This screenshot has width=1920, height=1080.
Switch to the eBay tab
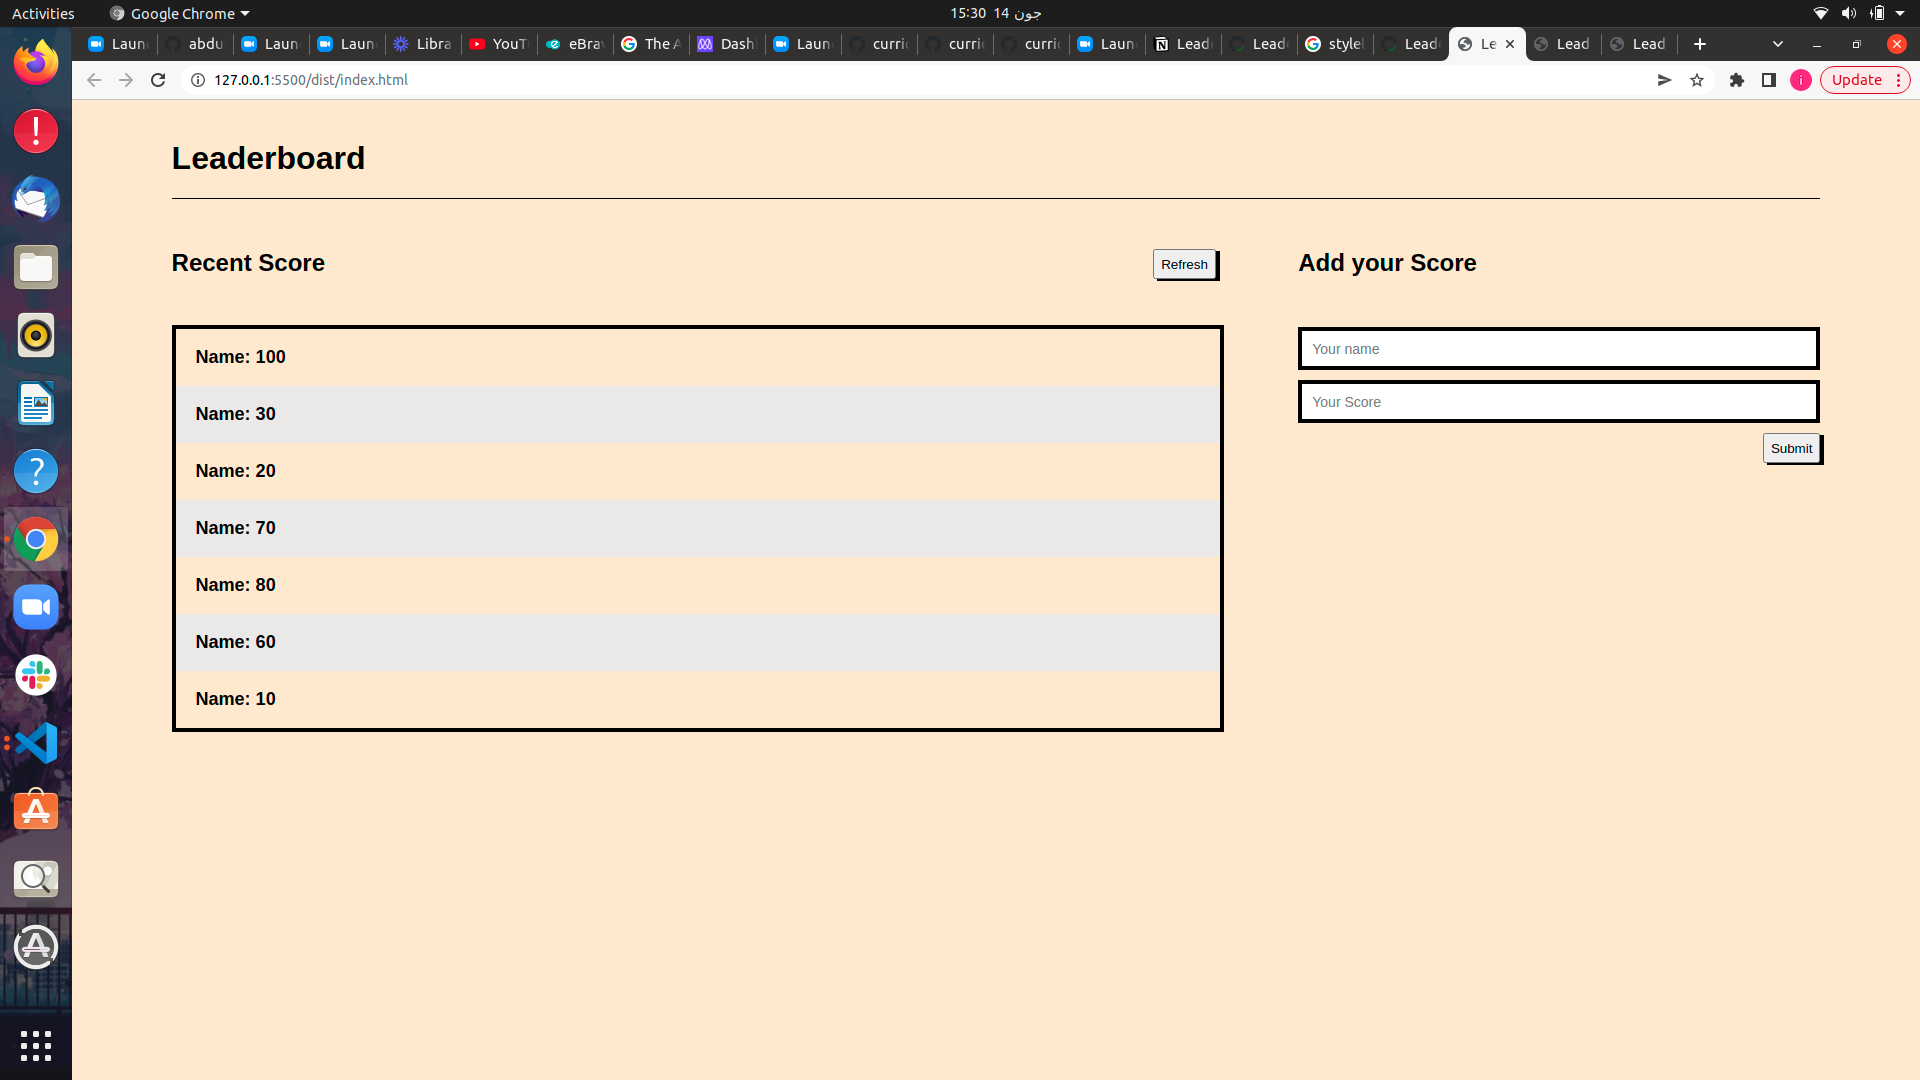coord(575,44)
